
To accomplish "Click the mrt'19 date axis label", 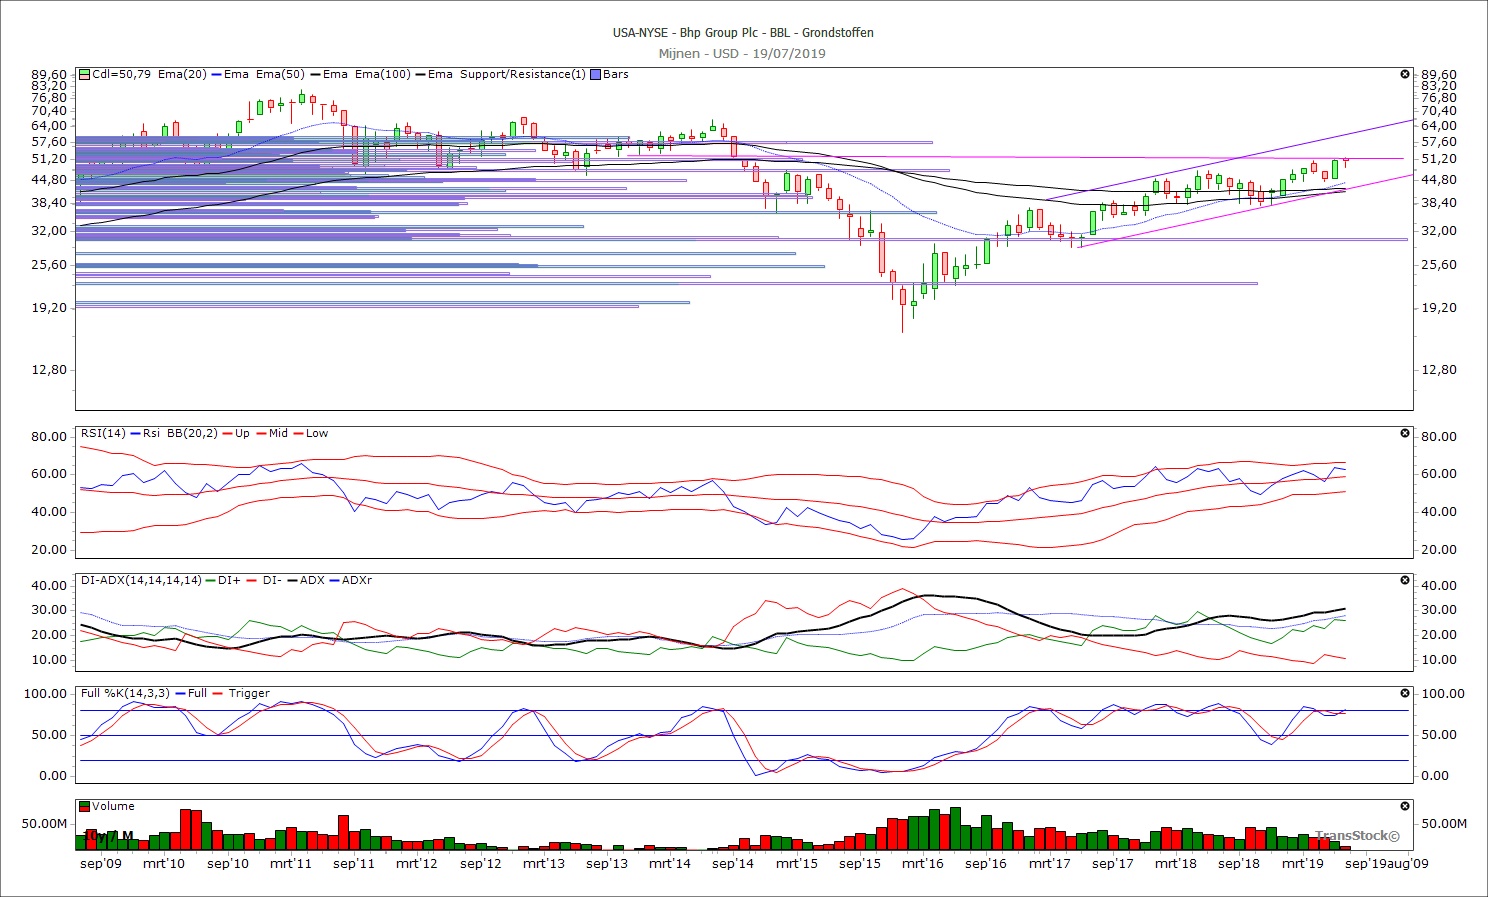I will (1303, 863).
